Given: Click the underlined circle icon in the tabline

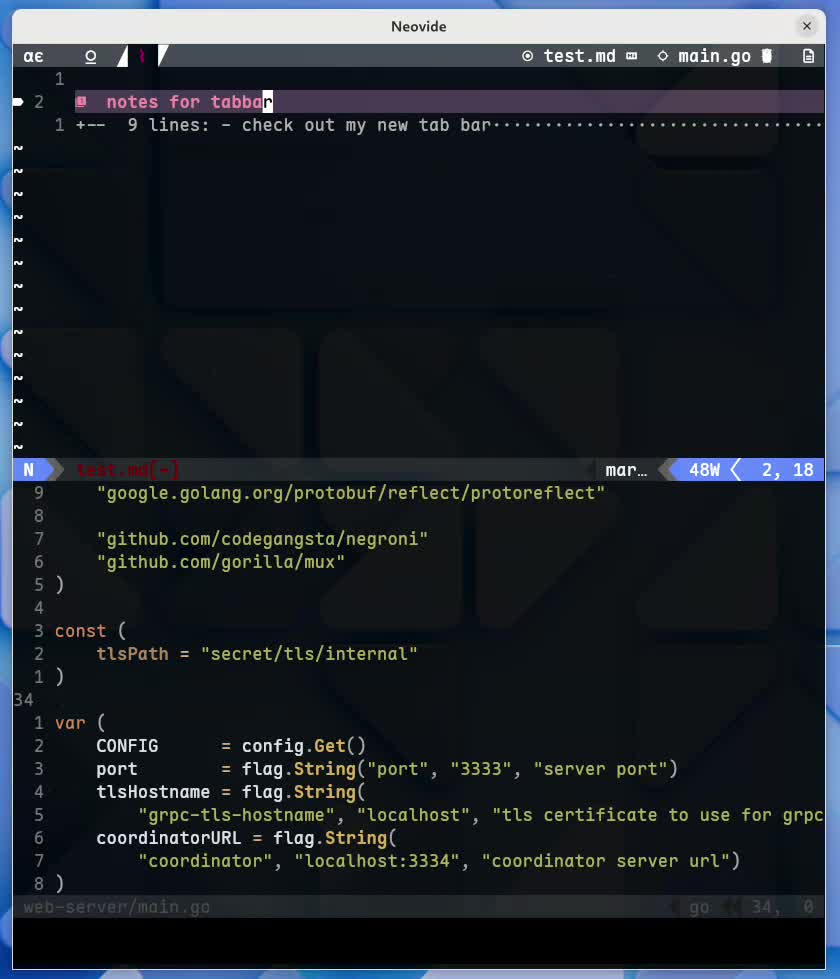Looking at the screenshot, I should click(91, 57).
